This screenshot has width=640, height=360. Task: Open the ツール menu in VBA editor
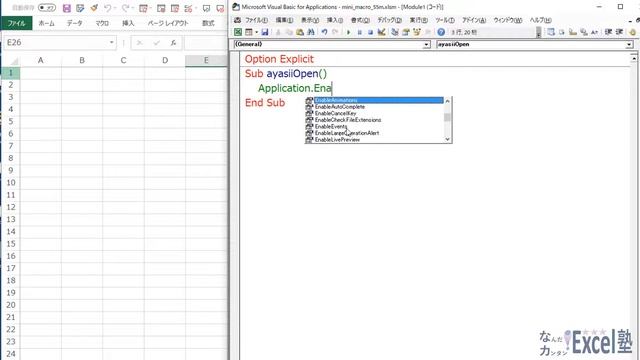pos(445,20)
